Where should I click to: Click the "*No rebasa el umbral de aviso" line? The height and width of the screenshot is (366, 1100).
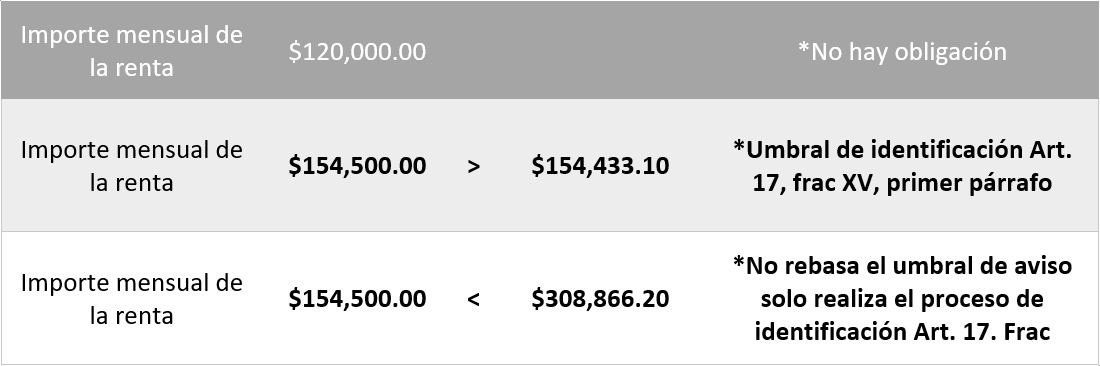click(x=902, y=266)
